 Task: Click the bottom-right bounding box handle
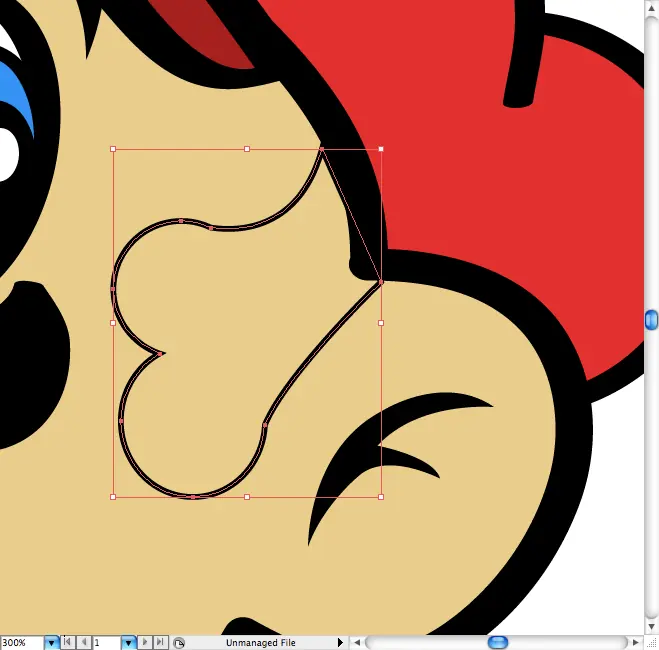point(381,497)
